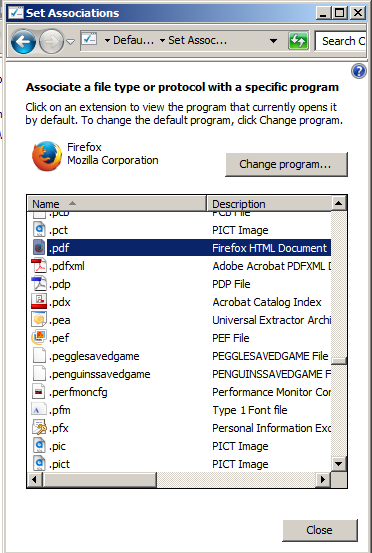Viewport: 372px width, 553px height.
Task: Select the .pdp extension name
Action: coord(60,284)
